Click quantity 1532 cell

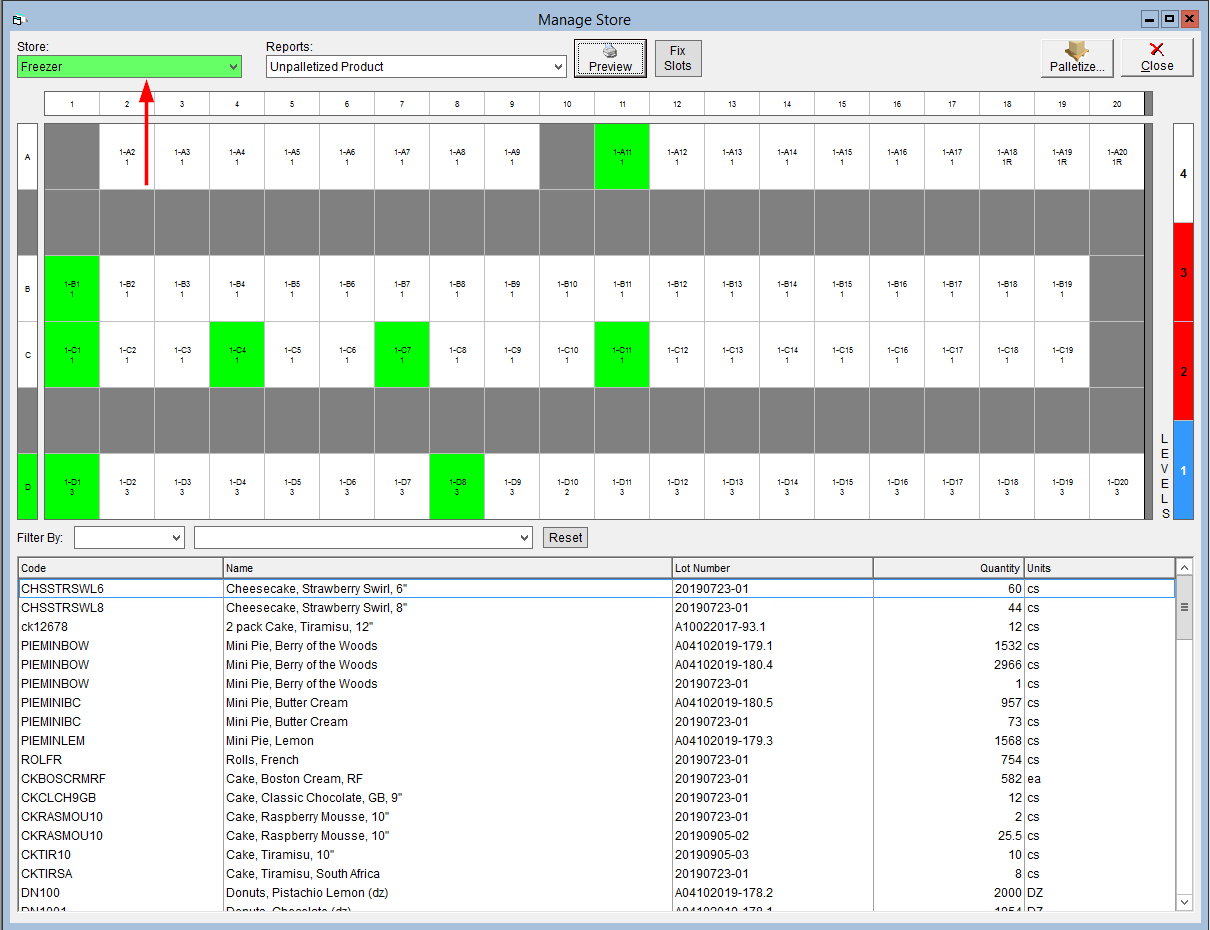[x=949, y=646]
